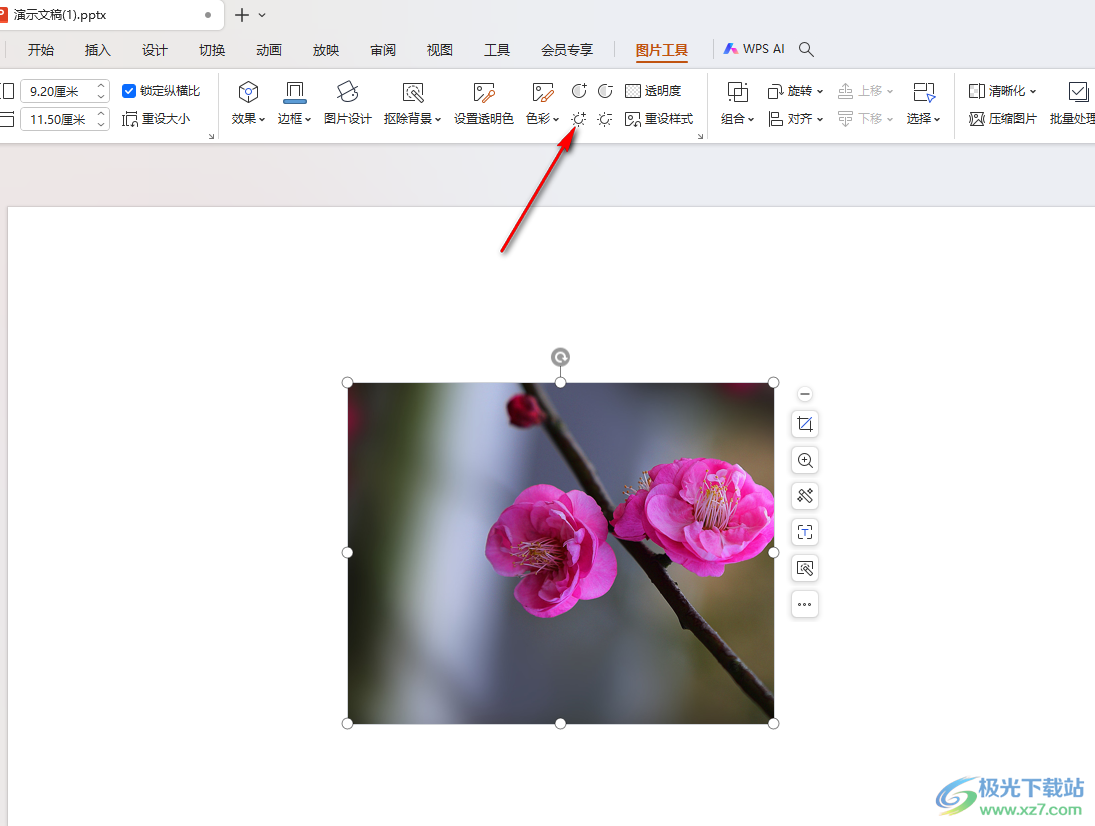Switch to the 插入 tab

click(98, 50)
